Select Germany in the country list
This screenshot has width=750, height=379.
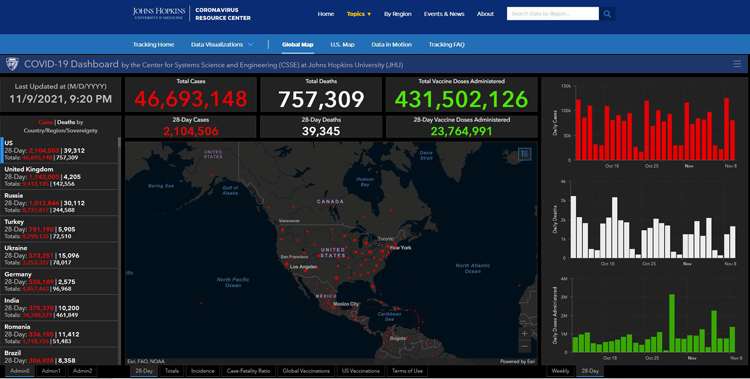(59, 282)
